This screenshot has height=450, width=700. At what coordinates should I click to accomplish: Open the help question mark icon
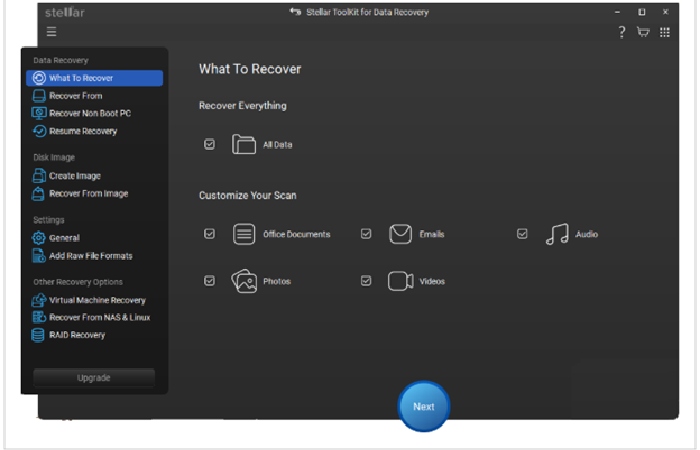(x=621, y=32)
